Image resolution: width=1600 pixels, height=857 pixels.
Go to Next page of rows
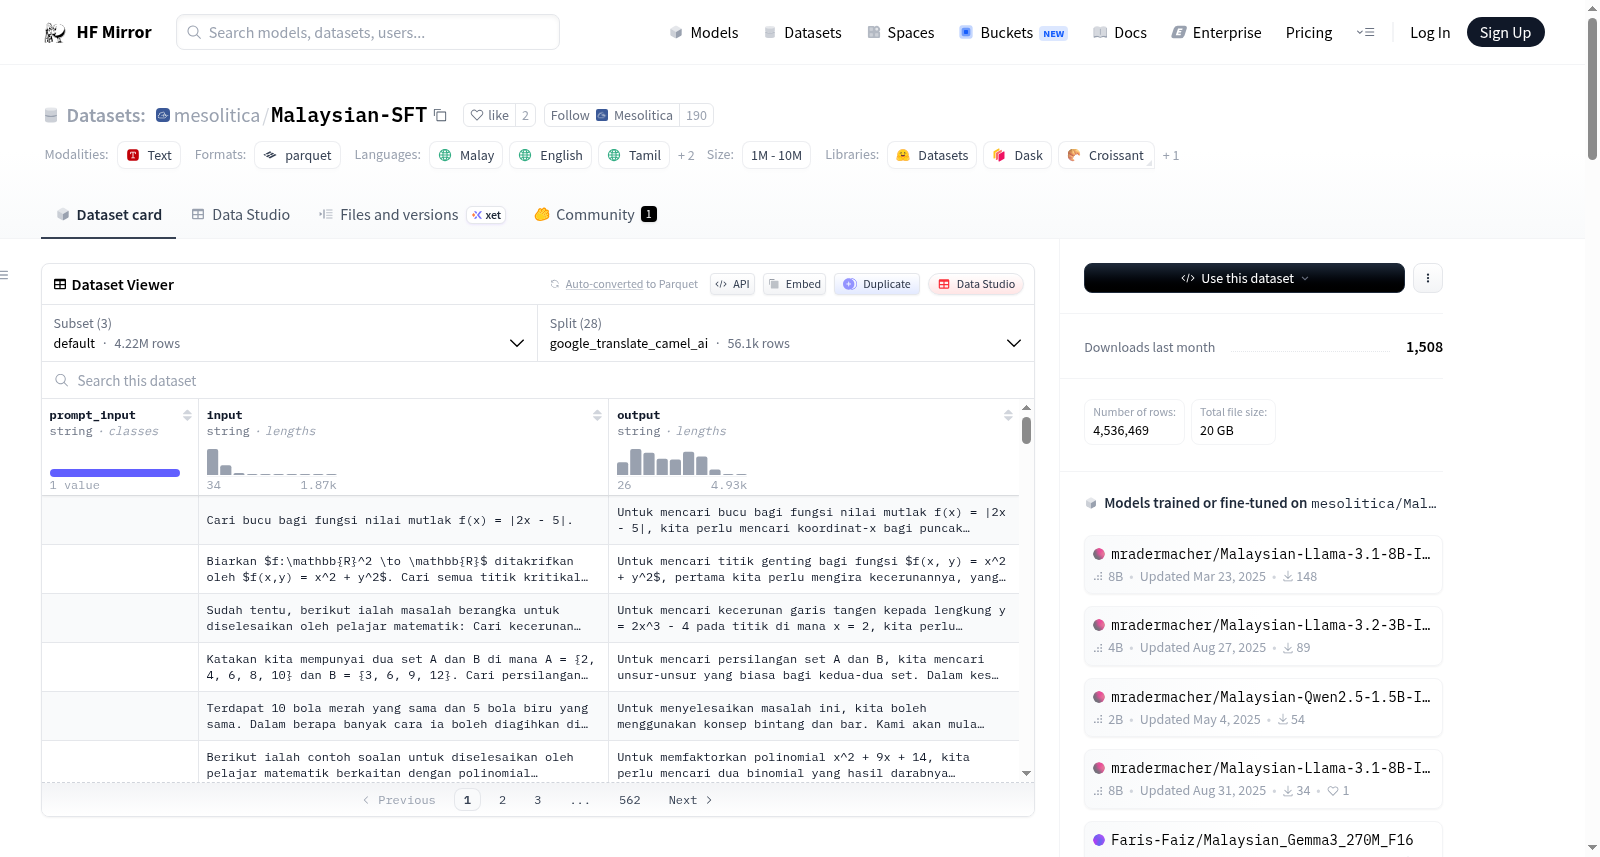(690, 800)
